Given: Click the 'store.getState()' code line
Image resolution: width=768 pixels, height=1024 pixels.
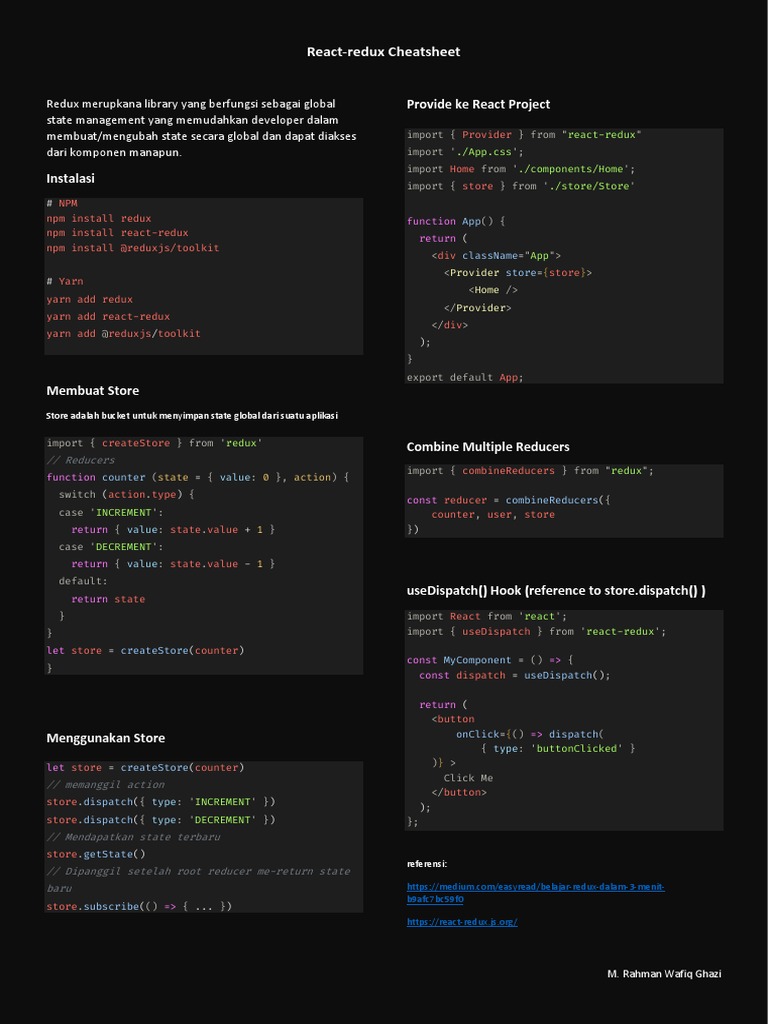Looking at the screenshot, I should pos(96,854).
